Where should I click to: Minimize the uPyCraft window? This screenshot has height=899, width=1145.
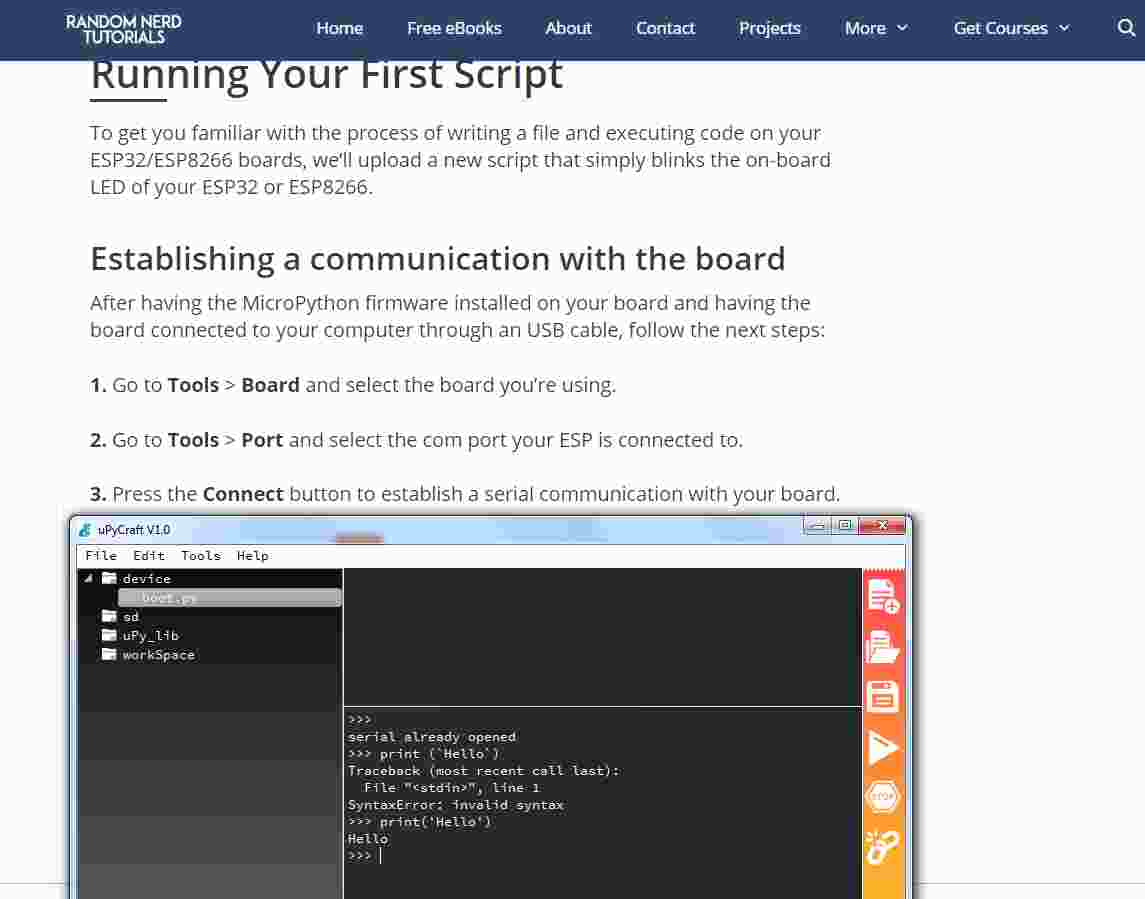point(817,525)
